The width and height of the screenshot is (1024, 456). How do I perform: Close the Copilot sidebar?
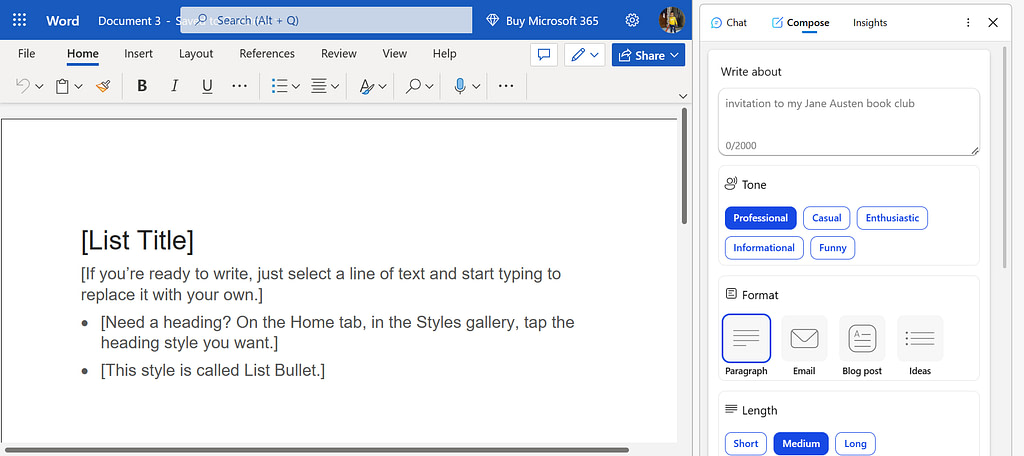(993, 22)
